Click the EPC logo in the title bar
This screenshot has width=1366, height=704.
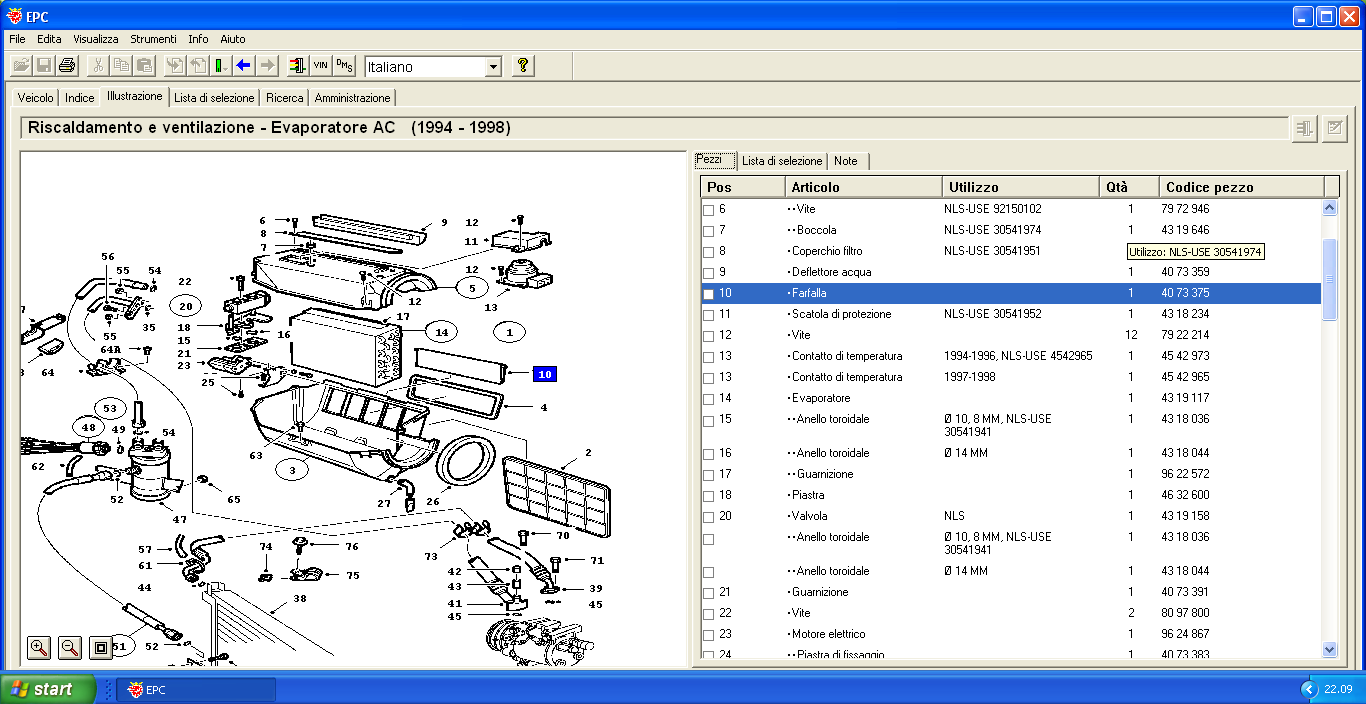pyautogui.click(x=13, y=16)
